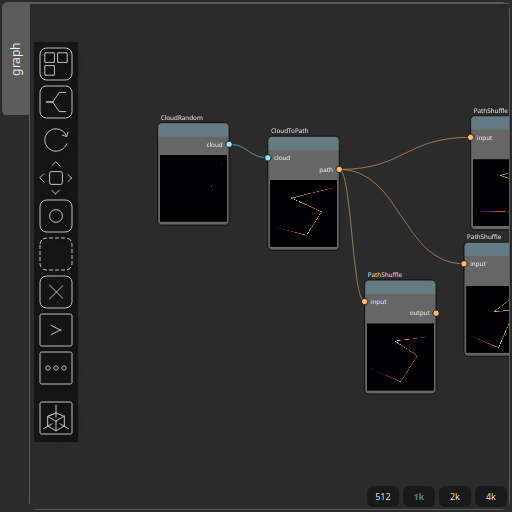
Task: Click the X icon in toolbar
Action: pos(56,292)
